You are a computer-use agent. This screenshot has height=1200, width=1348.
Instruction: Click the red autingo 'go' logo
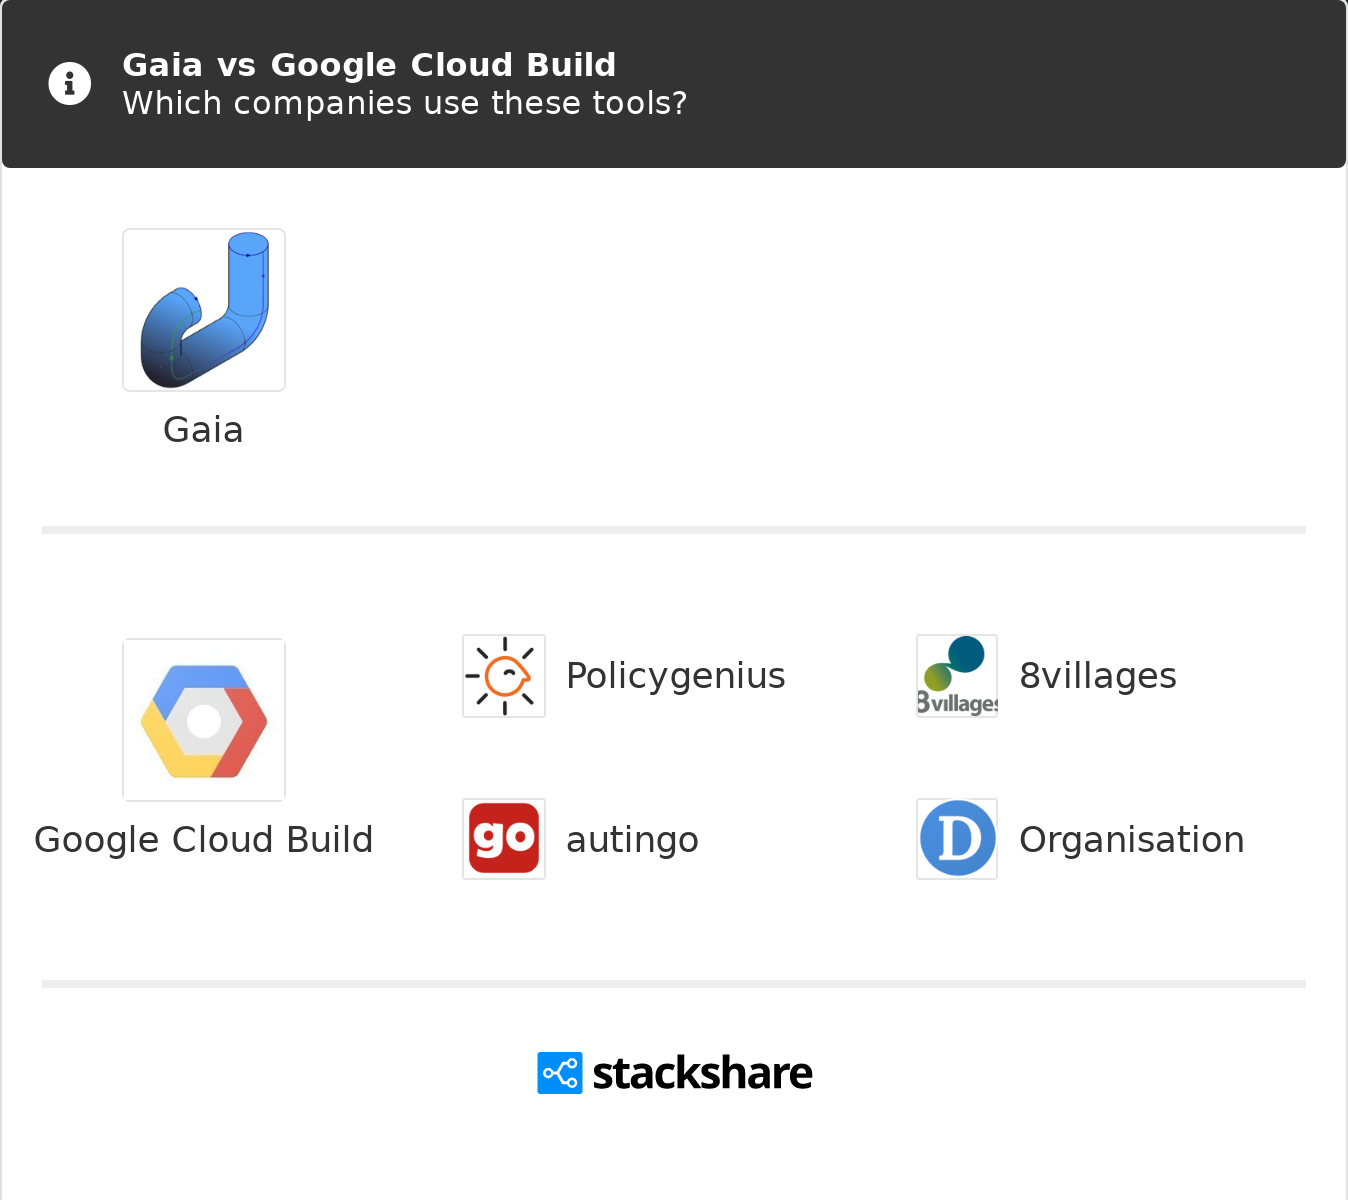pos(504,839)
